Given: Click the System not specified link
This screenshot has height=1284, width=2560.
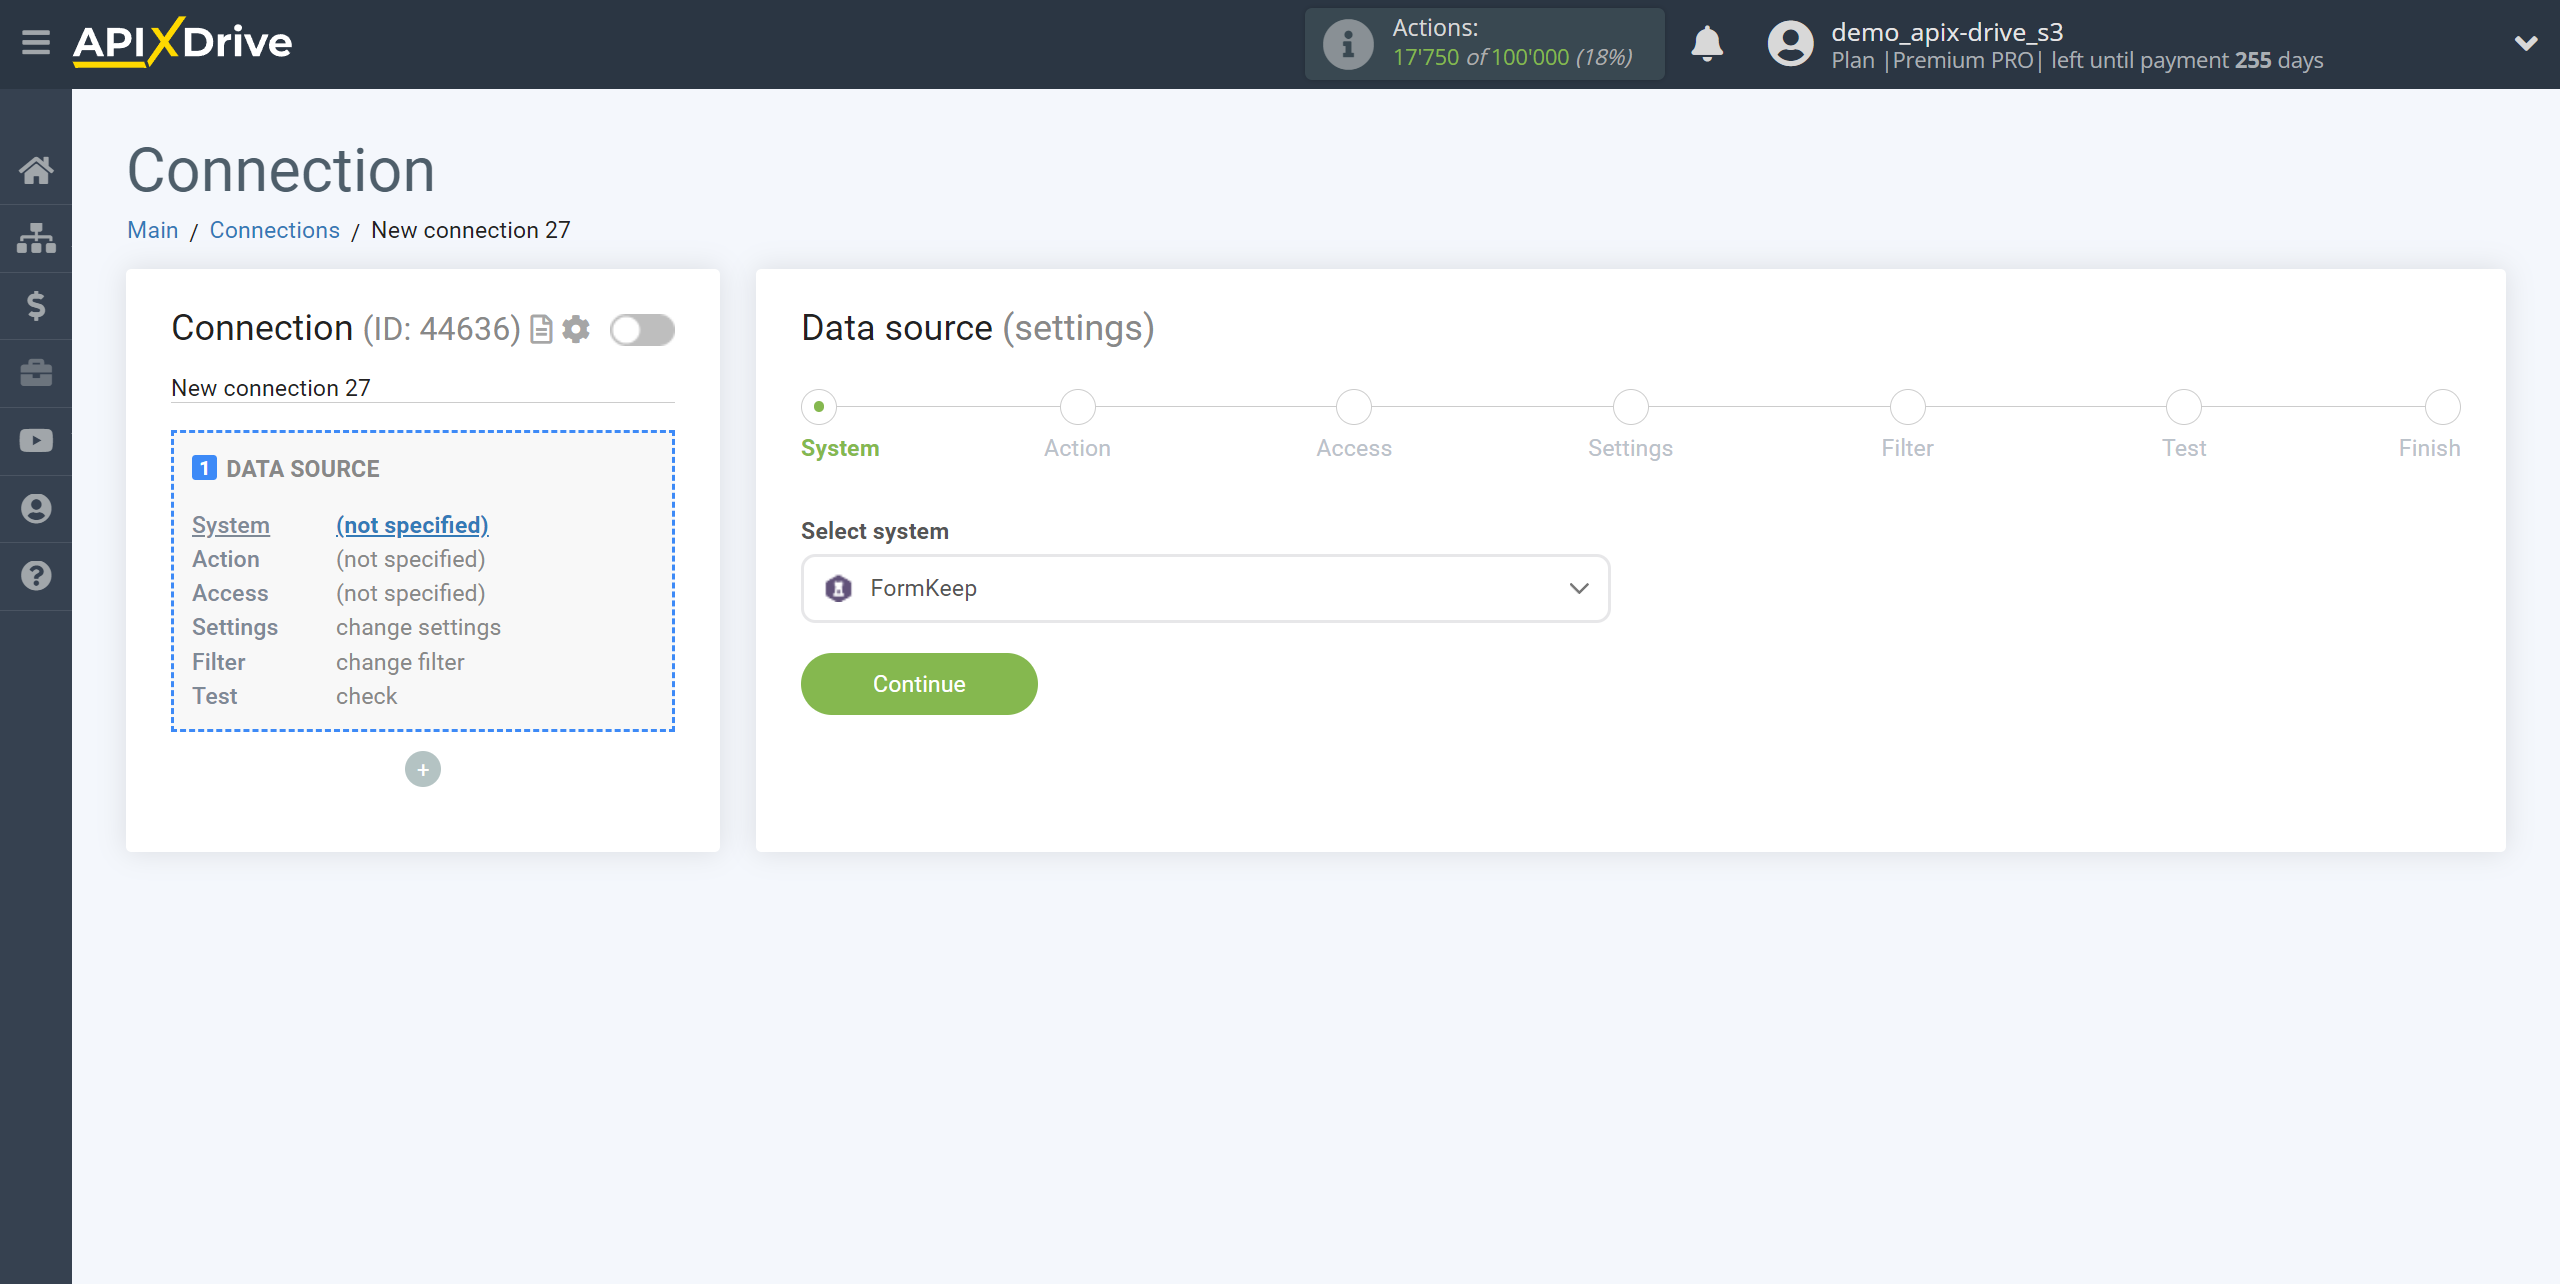Looking at the screenshot, I should (411, 524).
